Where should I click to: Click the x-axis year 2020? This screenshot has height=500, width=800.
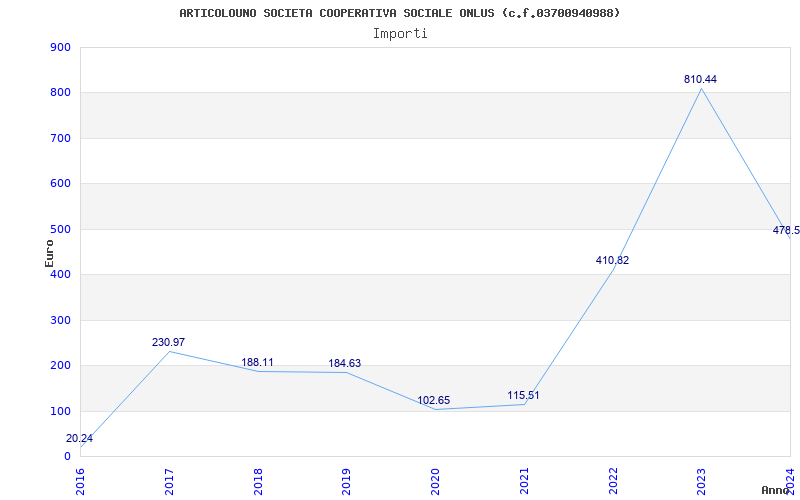coord(435,482)
